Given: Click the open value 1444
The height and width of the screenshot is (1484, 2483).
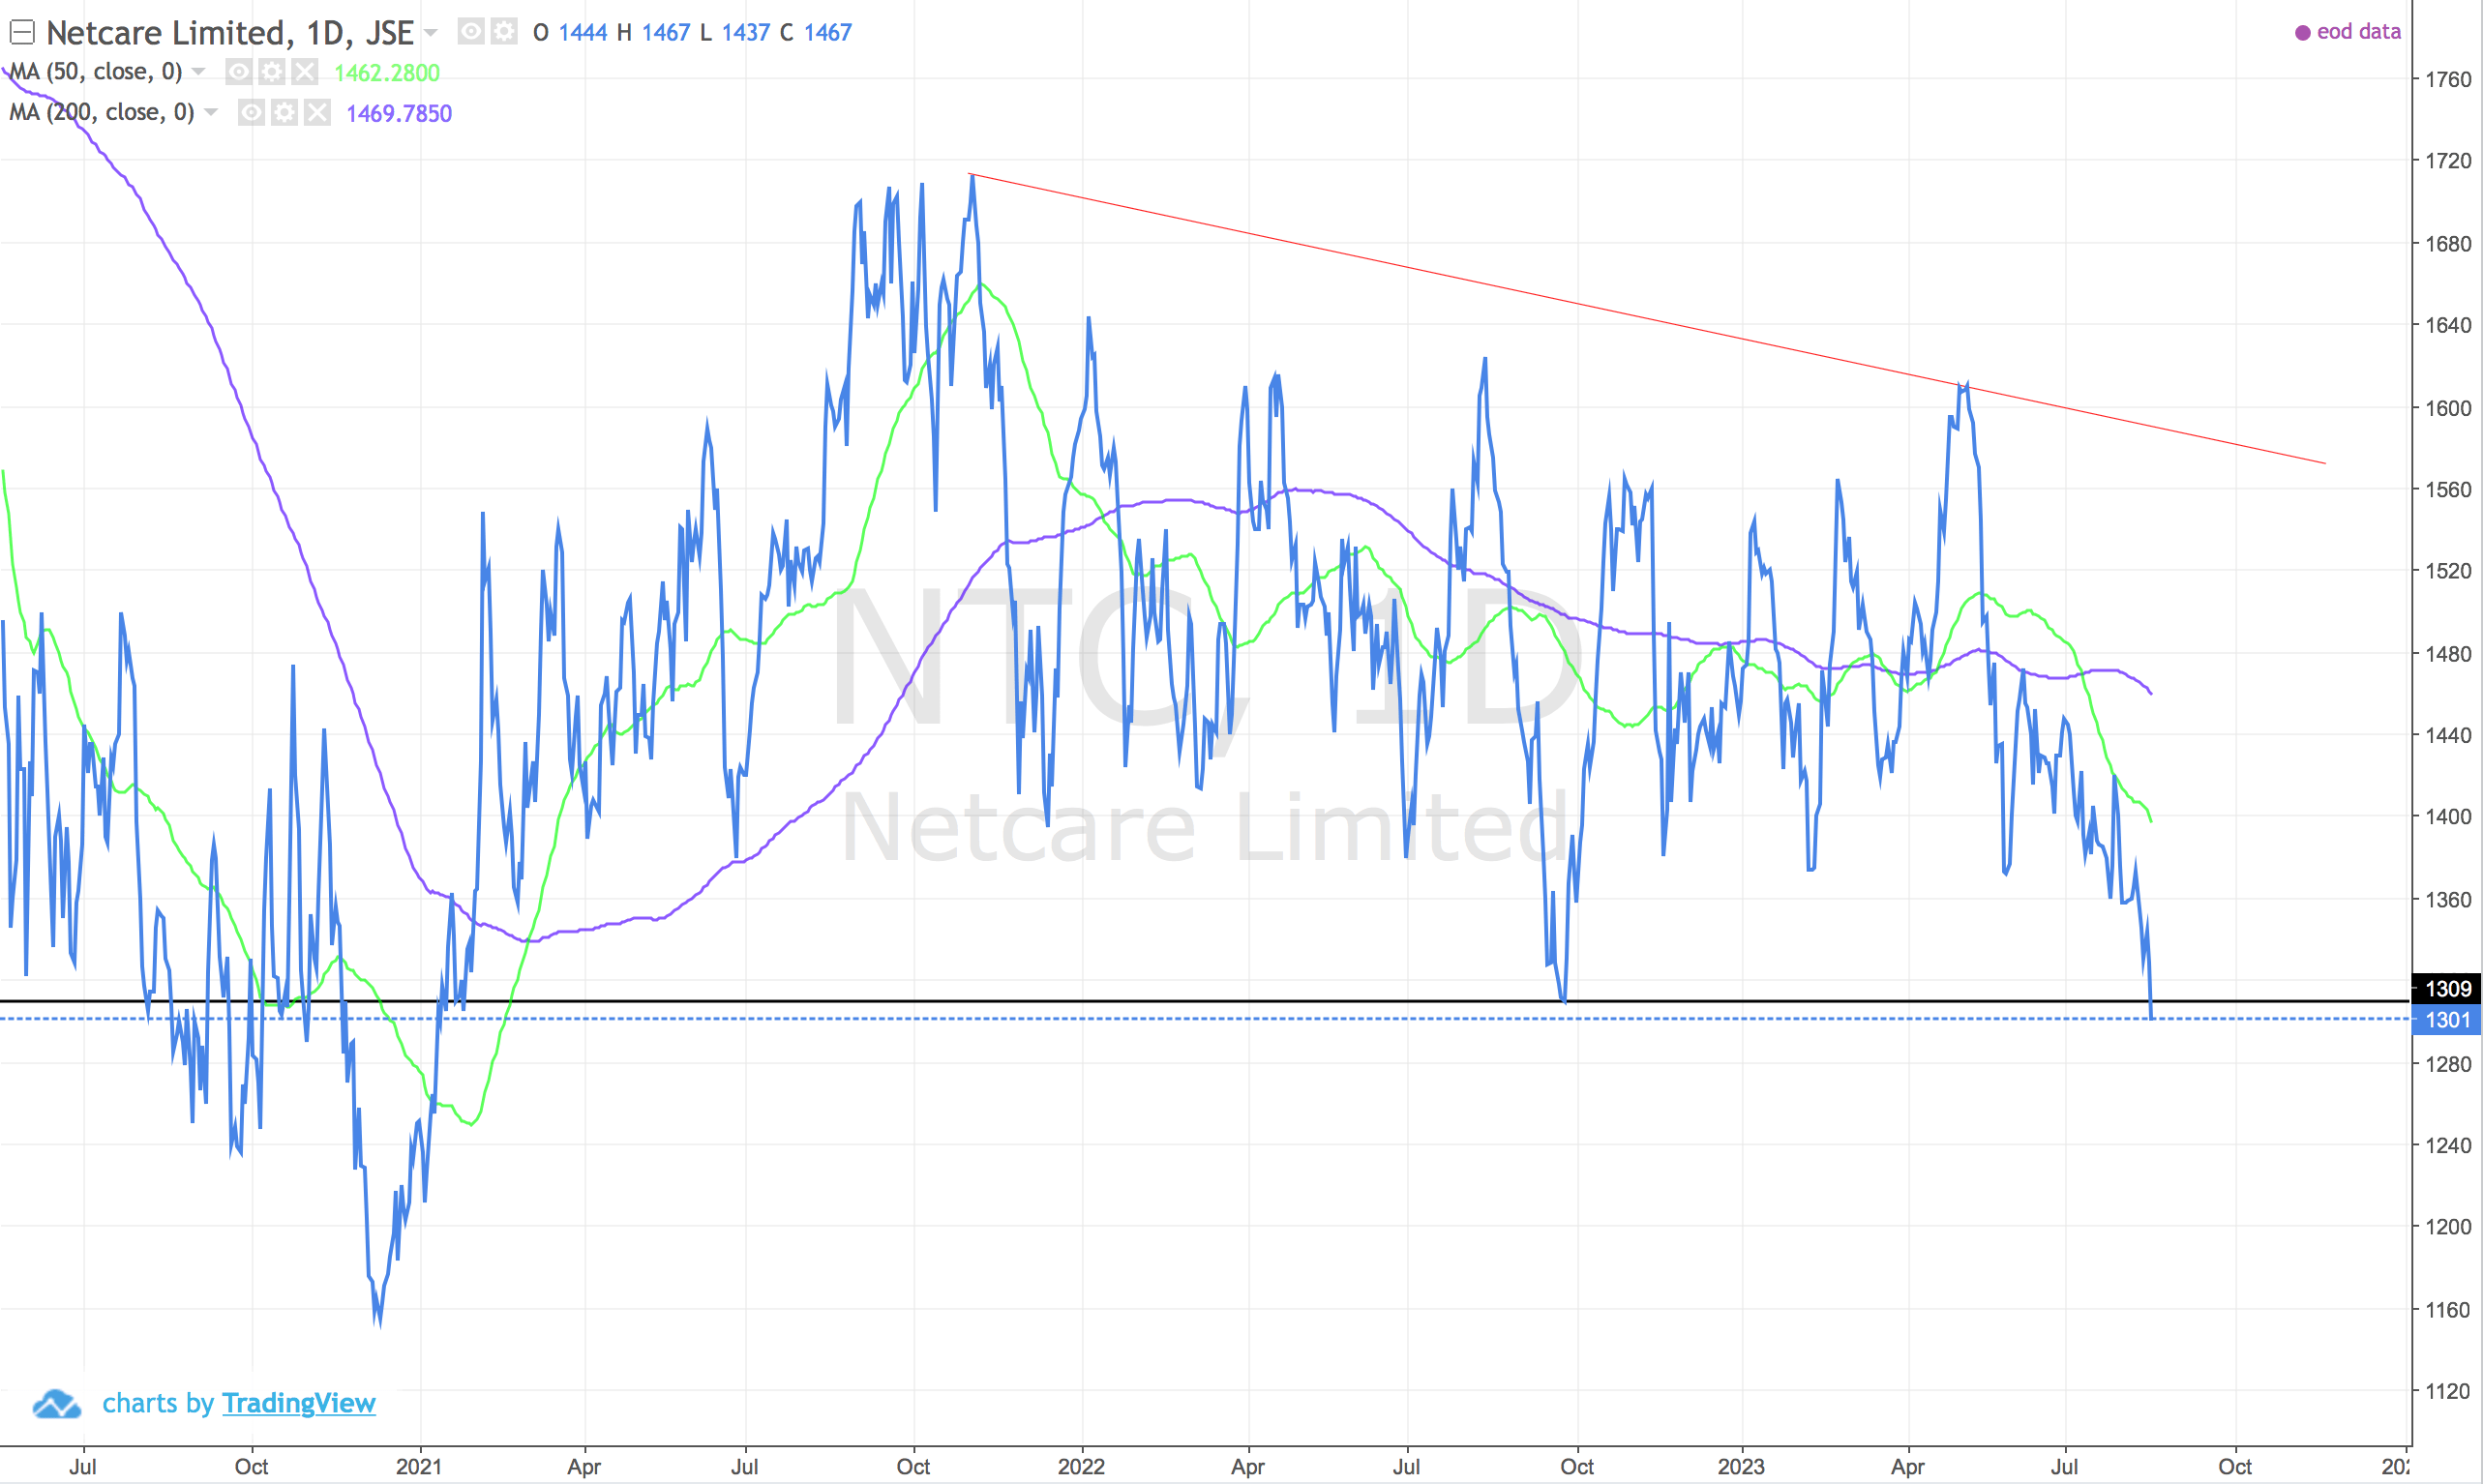Looking at the screenshot, I should coord(583,33).
